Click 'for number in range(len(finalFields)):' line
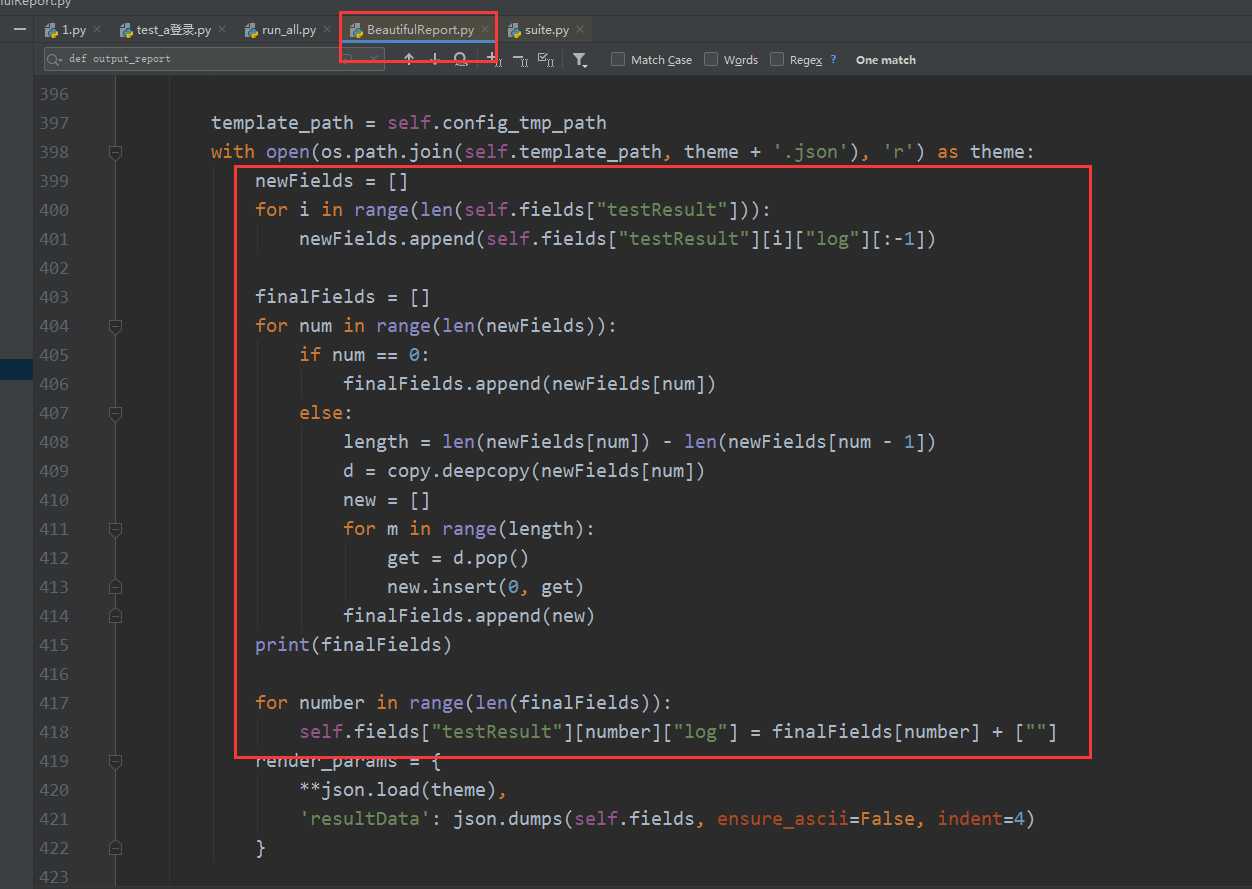Screen dimensions: 1252x889 click(464, 703)
